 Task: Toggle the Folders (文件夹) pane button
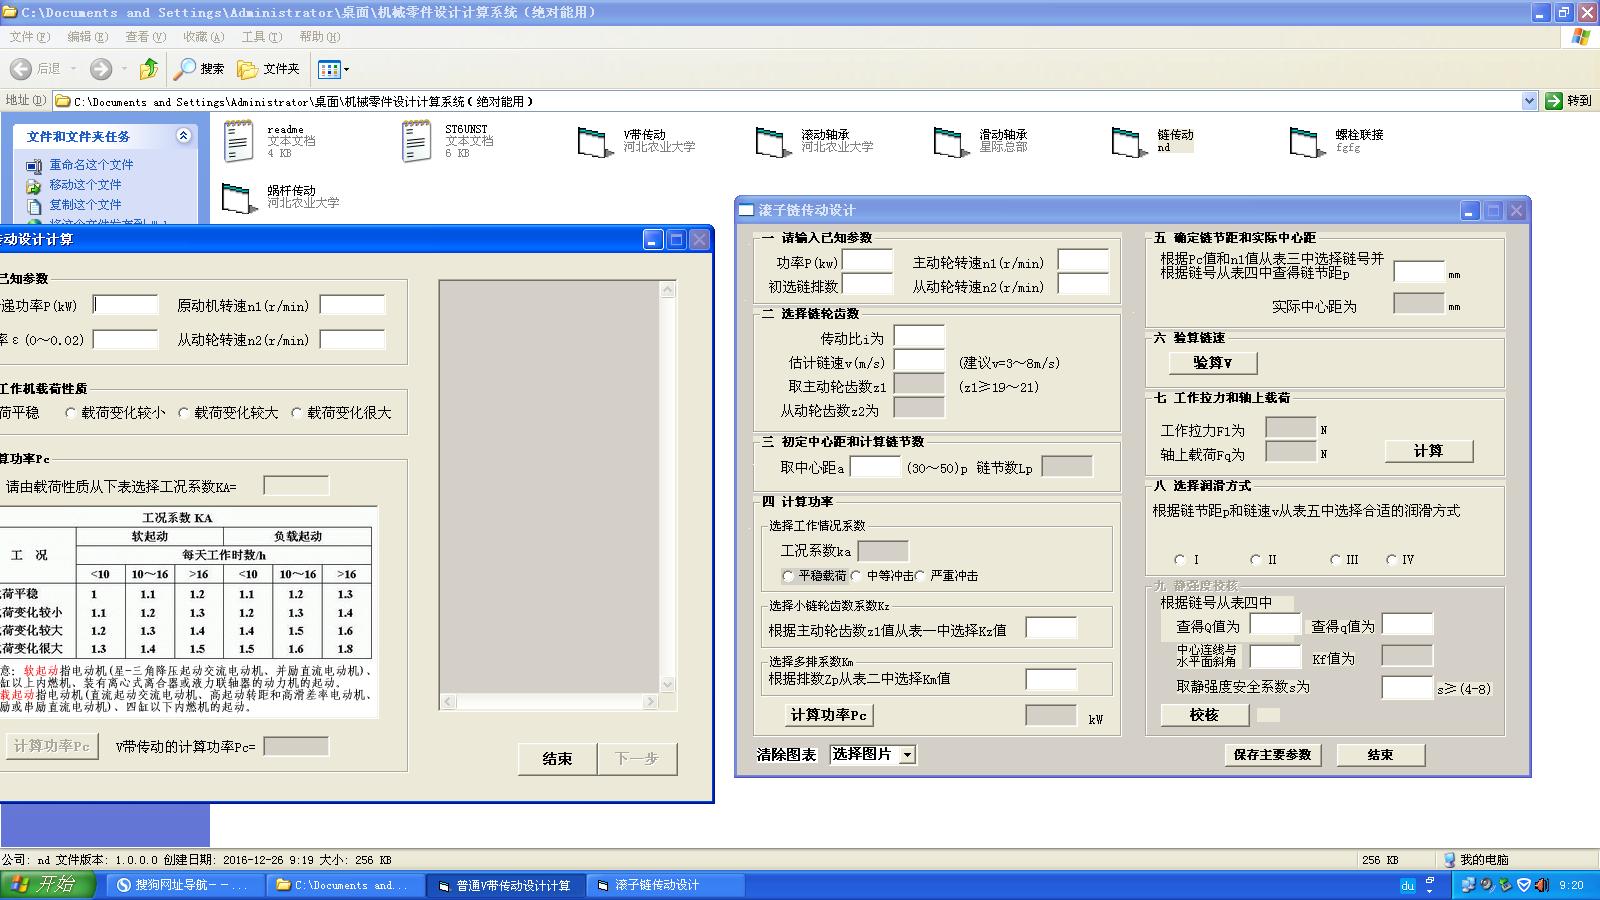pyautogui.click(x=268, y=69)
